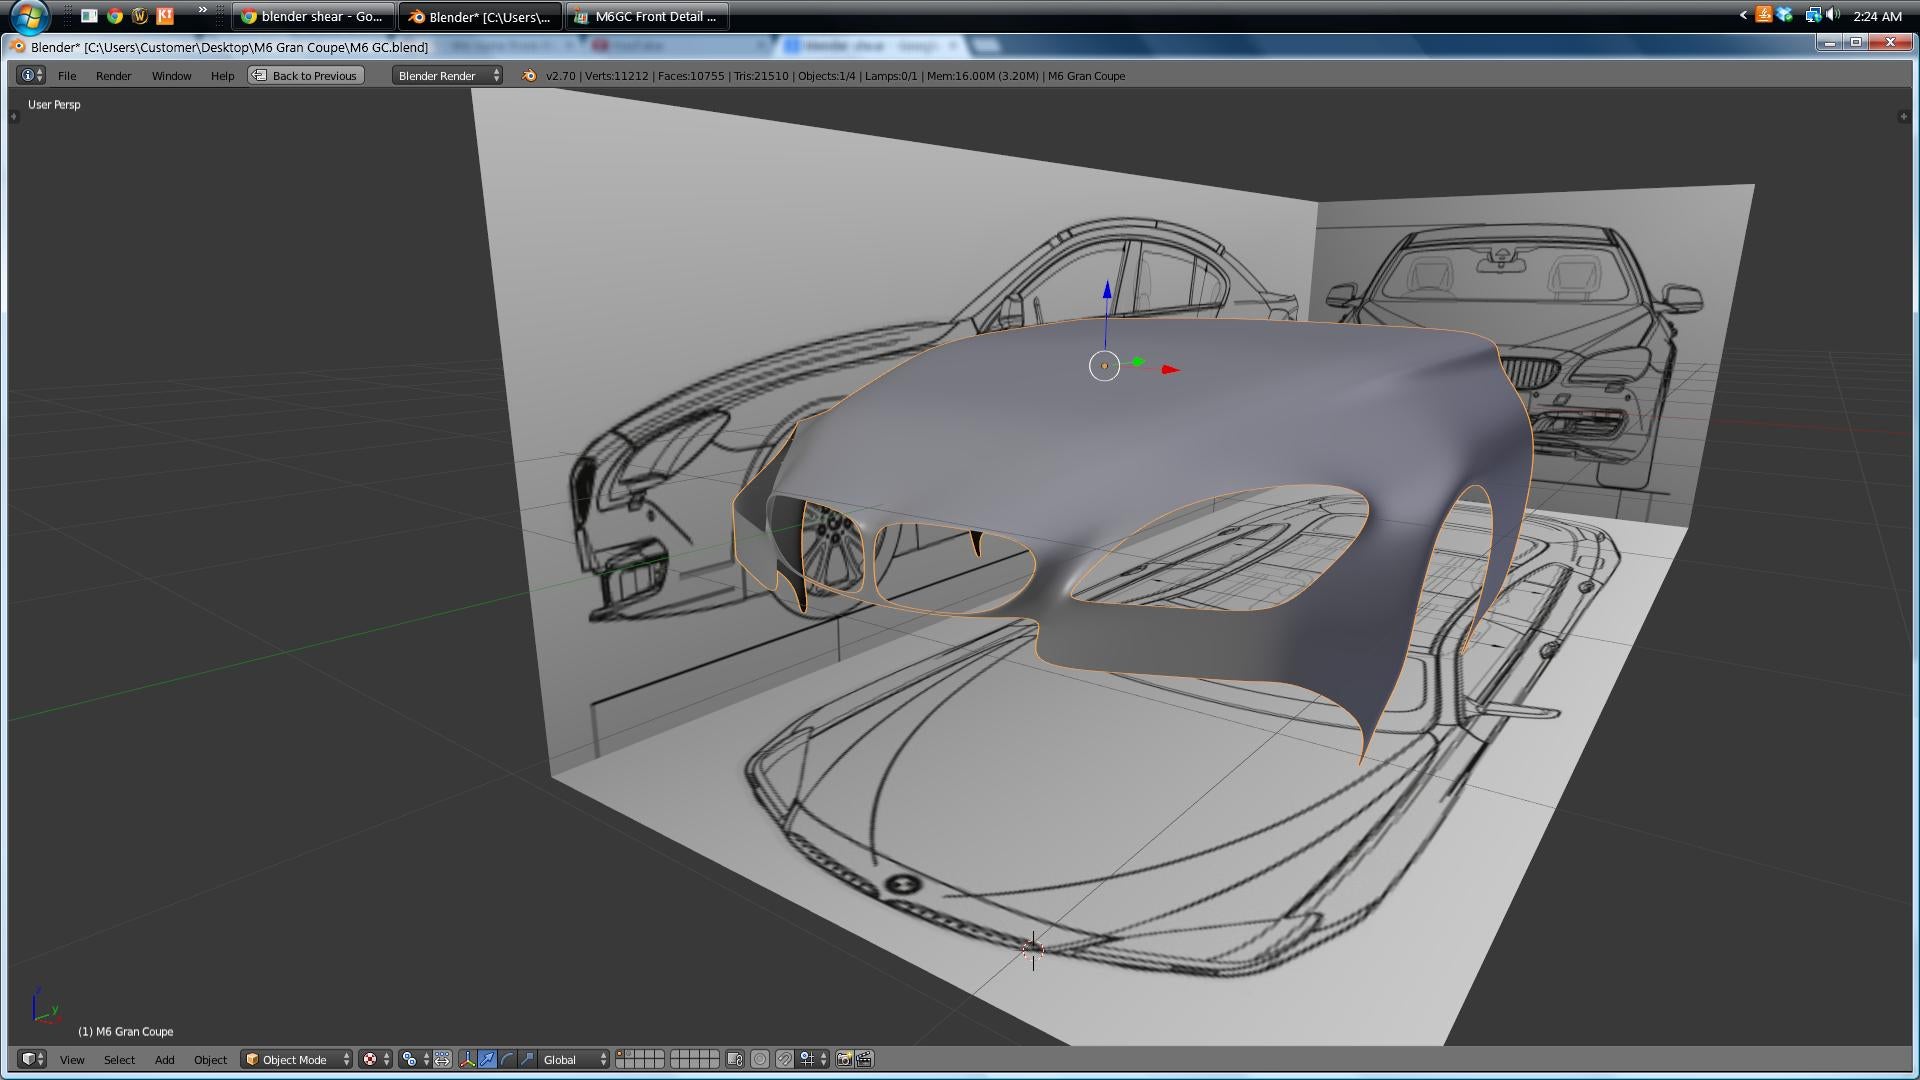
Task: Click the OpenGL render image camera icon
Action: (844, 1059)
